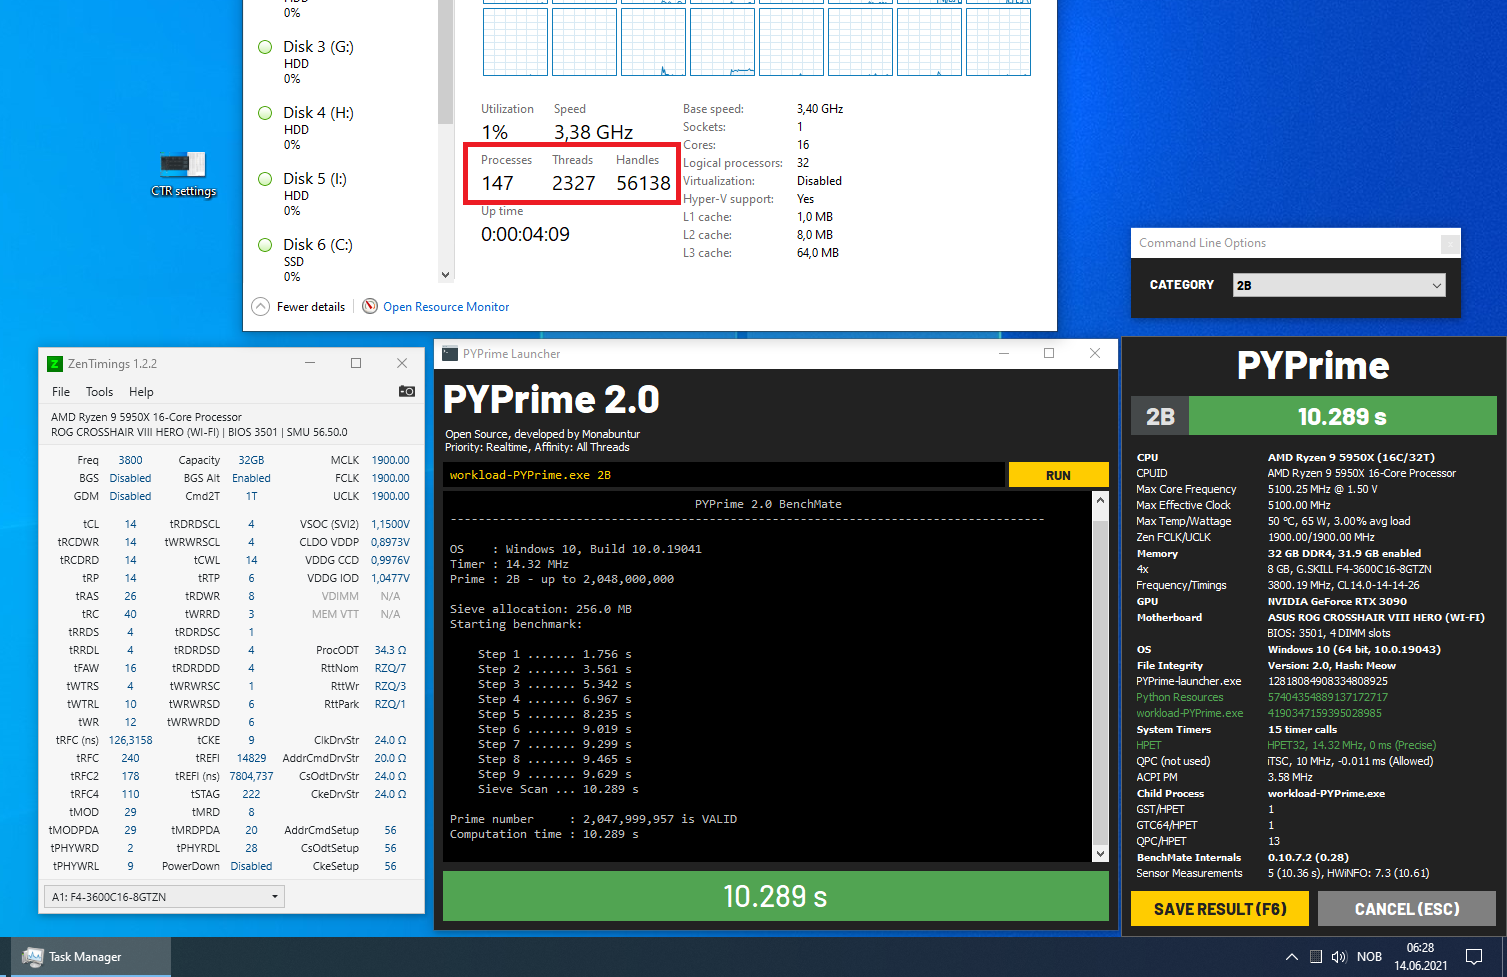Click the green 10.289 s result bar
The width and height of the screenshot is (1507, 977).
pos(775,896)
